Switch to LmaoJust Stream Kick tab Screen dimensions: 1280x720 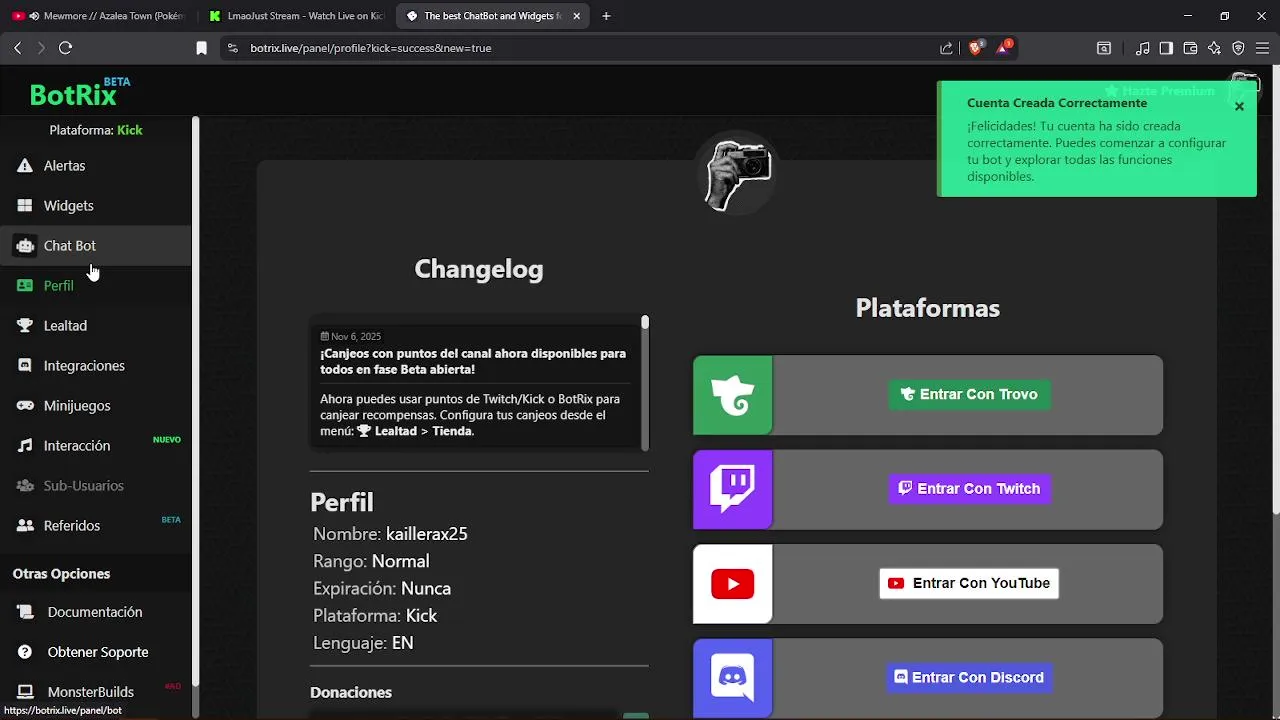pos(295,16)
